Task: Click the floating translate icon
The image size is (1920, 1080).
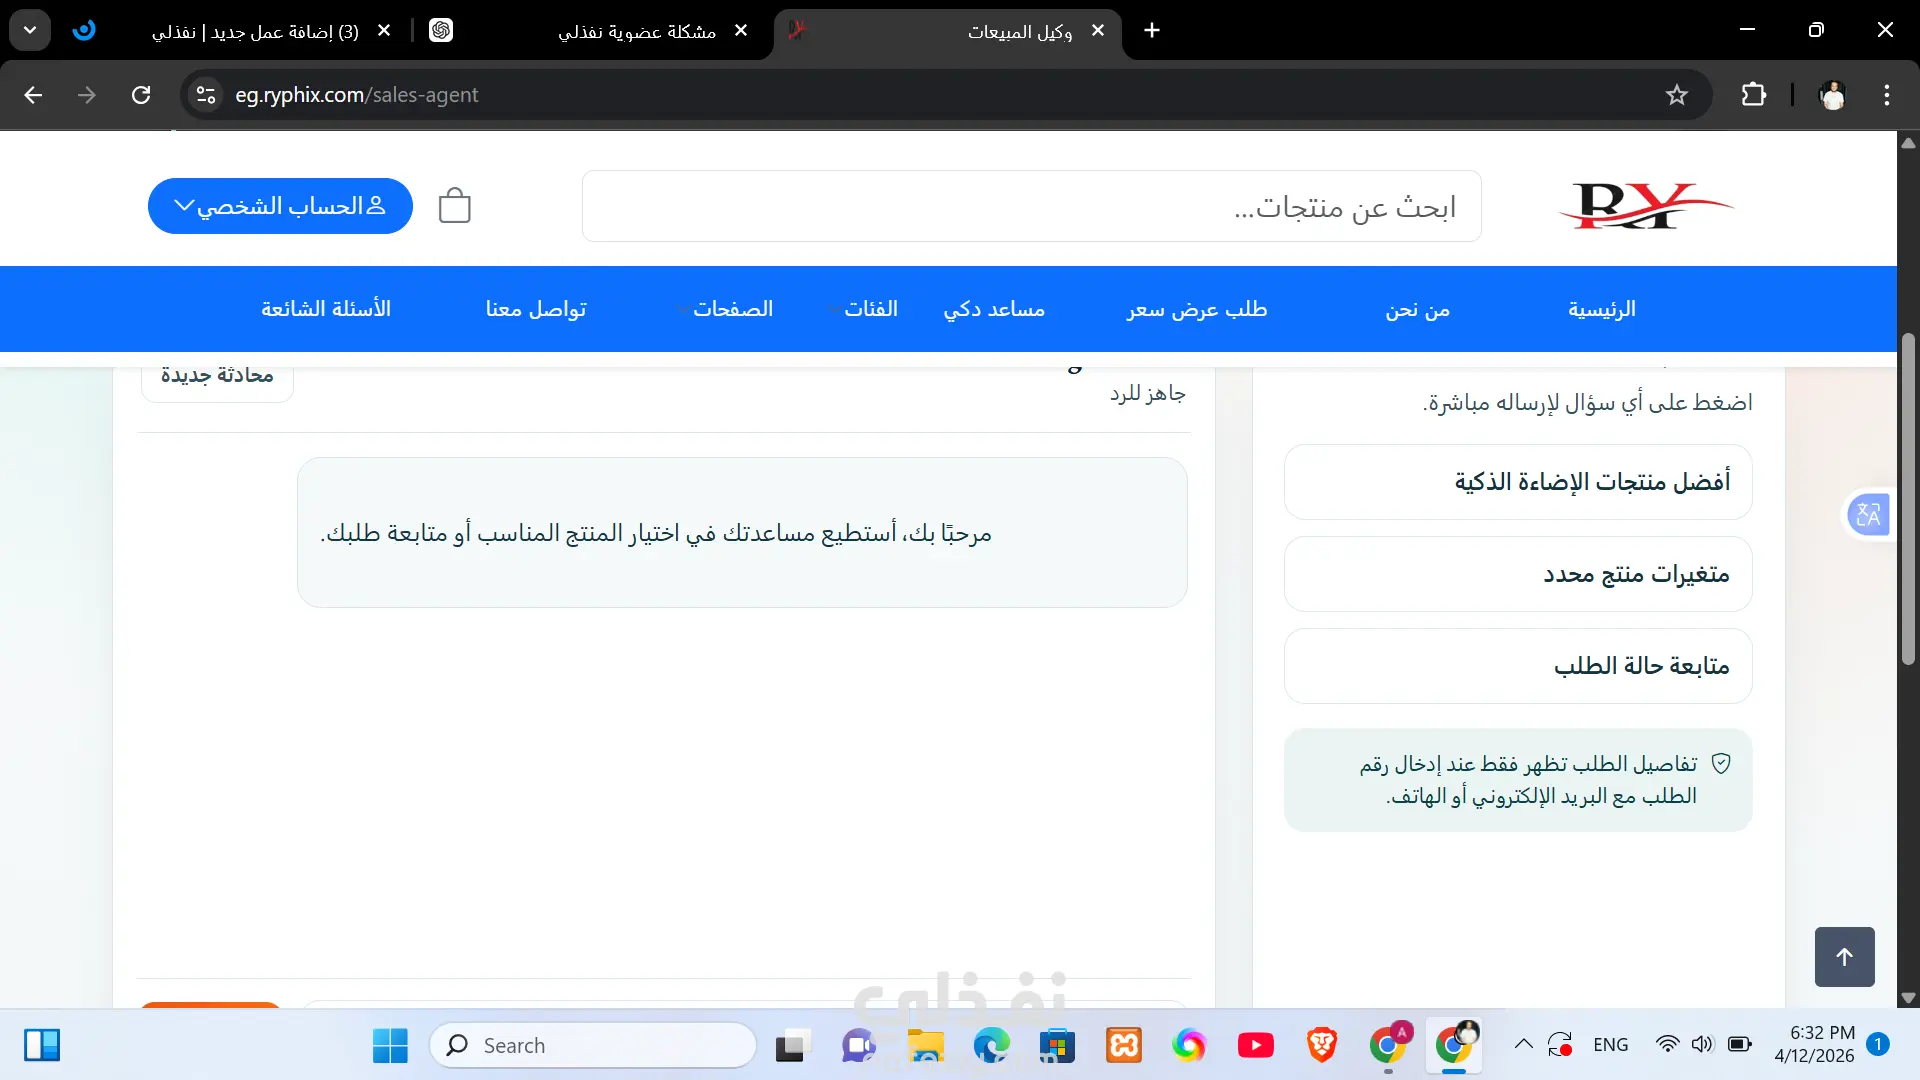Action: pyautogui.click(x=1868, y=515)
